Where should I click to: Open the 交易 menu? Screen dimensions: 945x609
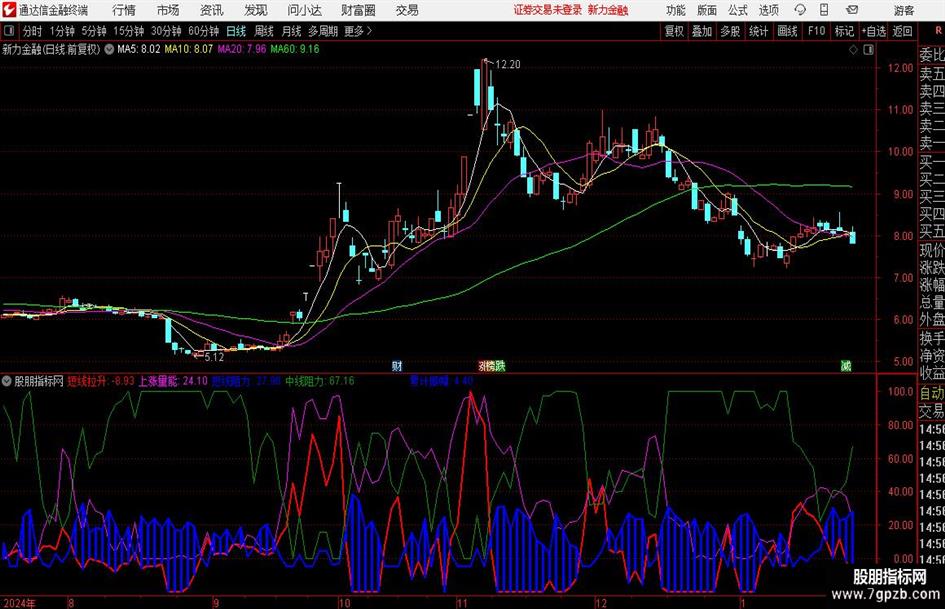[407, 10]
